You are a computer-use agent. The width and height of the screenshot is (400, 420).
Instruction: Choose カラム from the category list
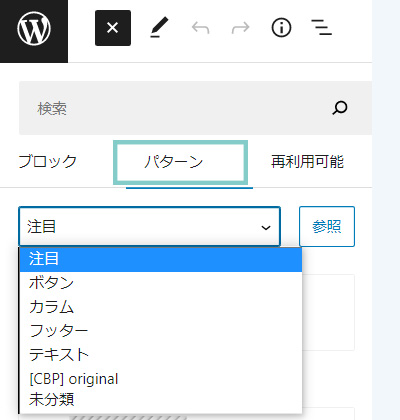coord(161,307)
